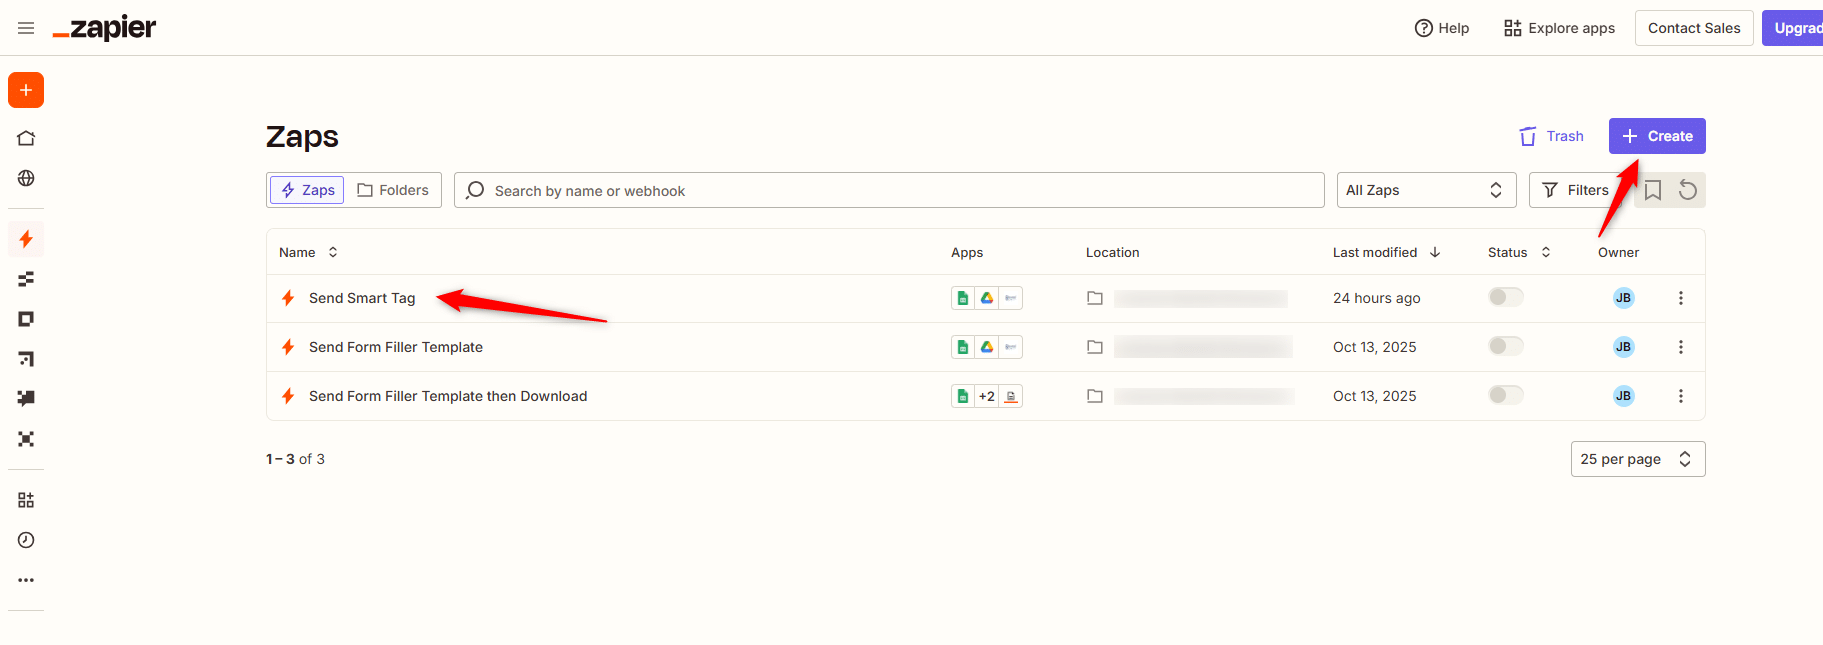Toggle the Send Smart Tag zap on
This screenshot has height=645, width=1823.
coord(1505,297)
